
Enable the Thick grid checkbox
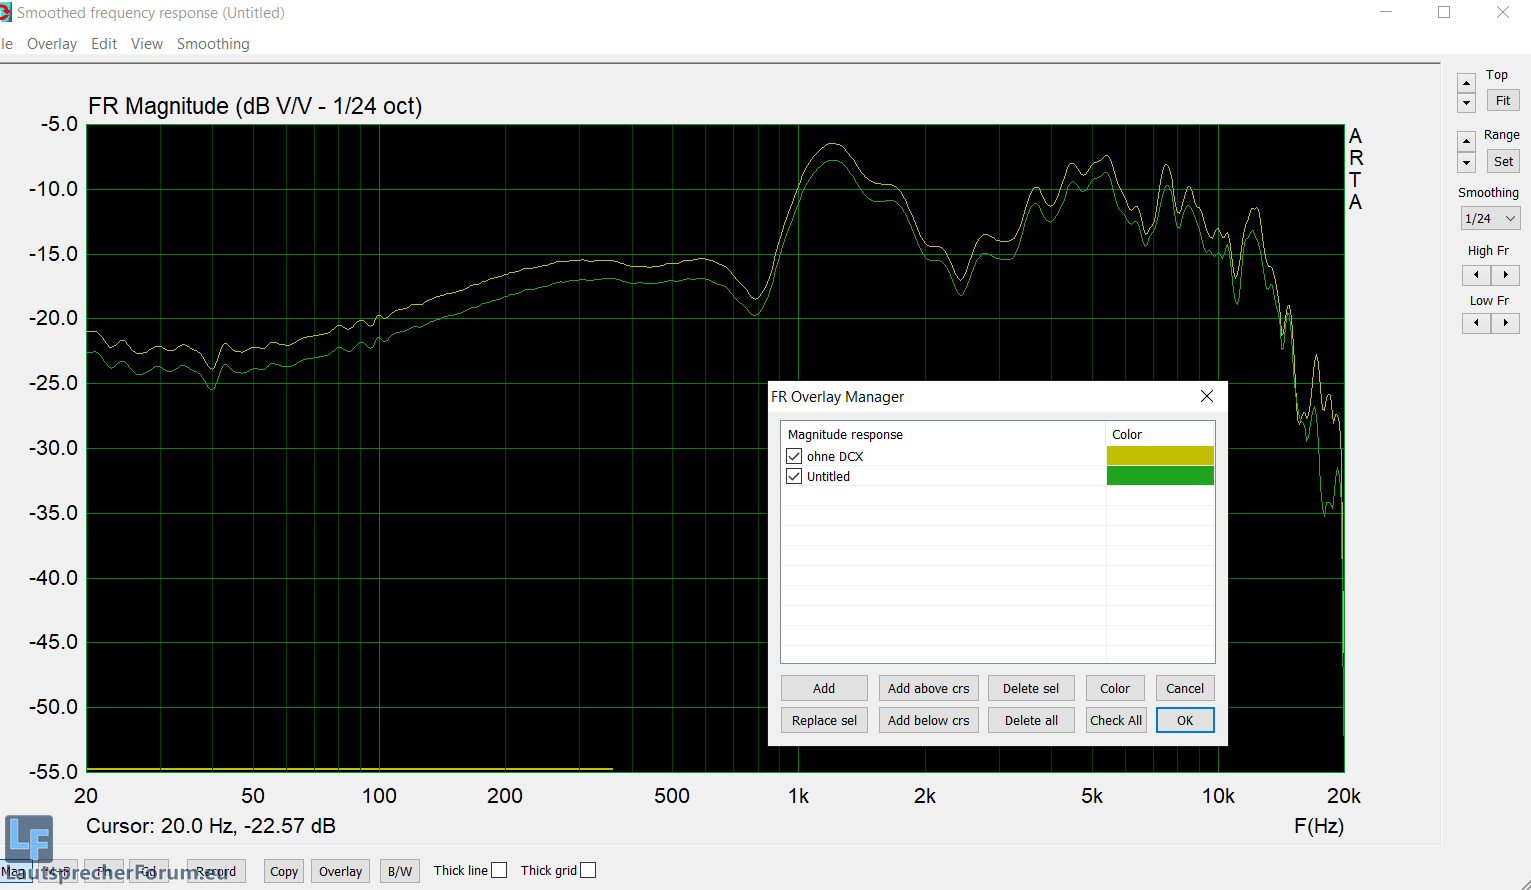[x=588, y=870]
